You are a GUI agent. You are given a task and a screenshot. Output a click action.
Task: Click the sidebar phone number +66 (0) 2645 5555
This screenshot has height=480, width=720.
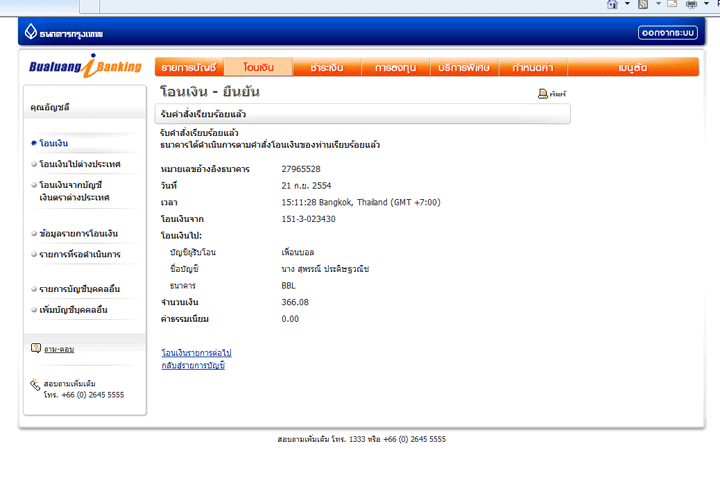(x=93, y=395)
